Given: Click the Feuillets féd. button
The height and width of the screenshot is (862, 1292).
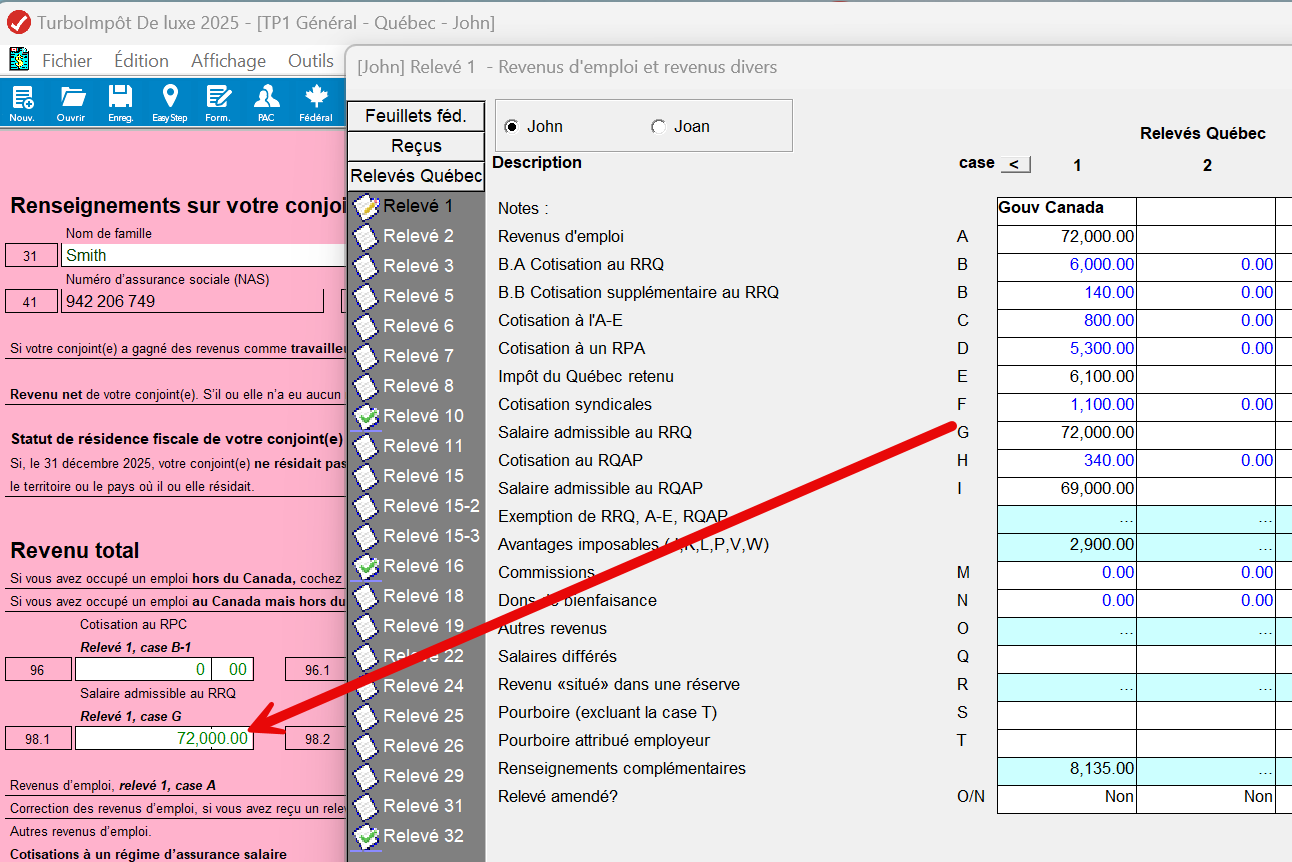Looking at the screenshot, I should [416, 116].
